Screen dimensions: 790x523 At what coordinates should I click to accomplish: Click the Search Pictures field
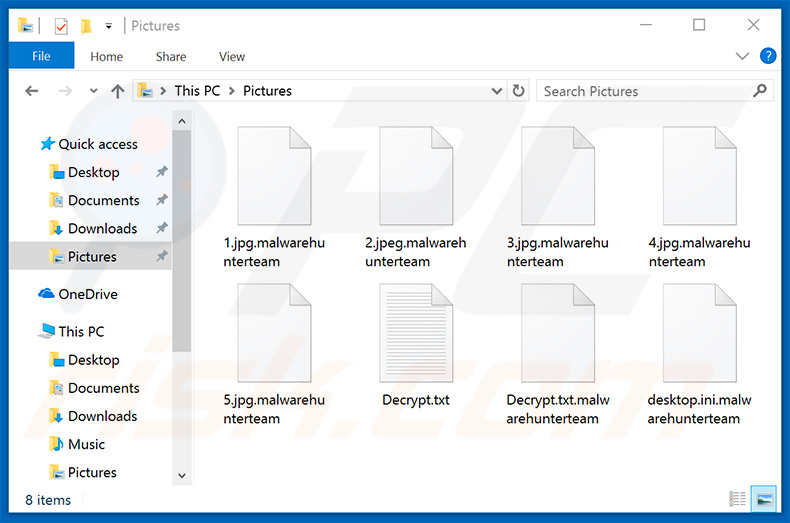point(654,91)
